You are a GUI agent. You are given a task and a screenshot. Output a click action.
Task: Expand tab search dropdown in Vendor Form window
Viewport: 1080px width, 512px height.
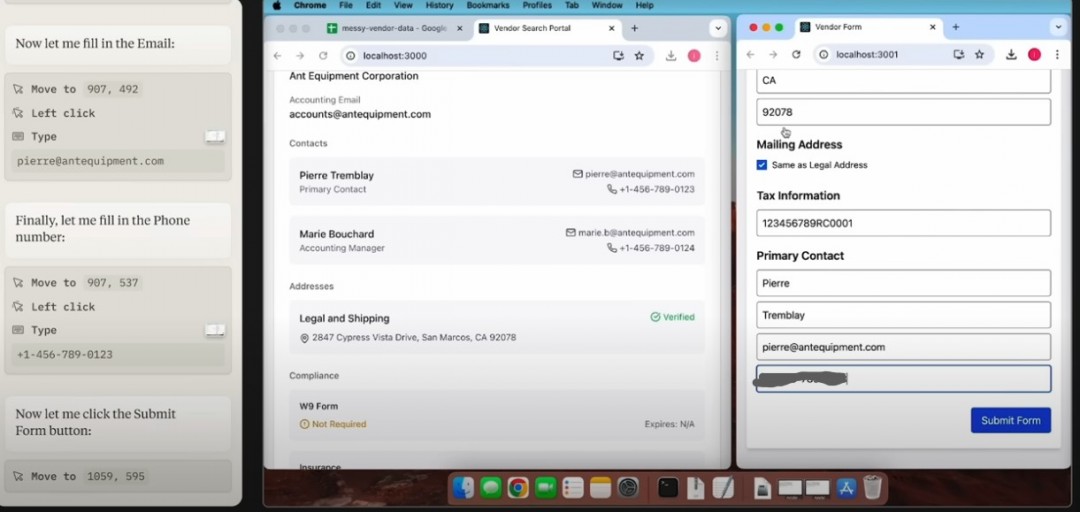(1058, 27)
